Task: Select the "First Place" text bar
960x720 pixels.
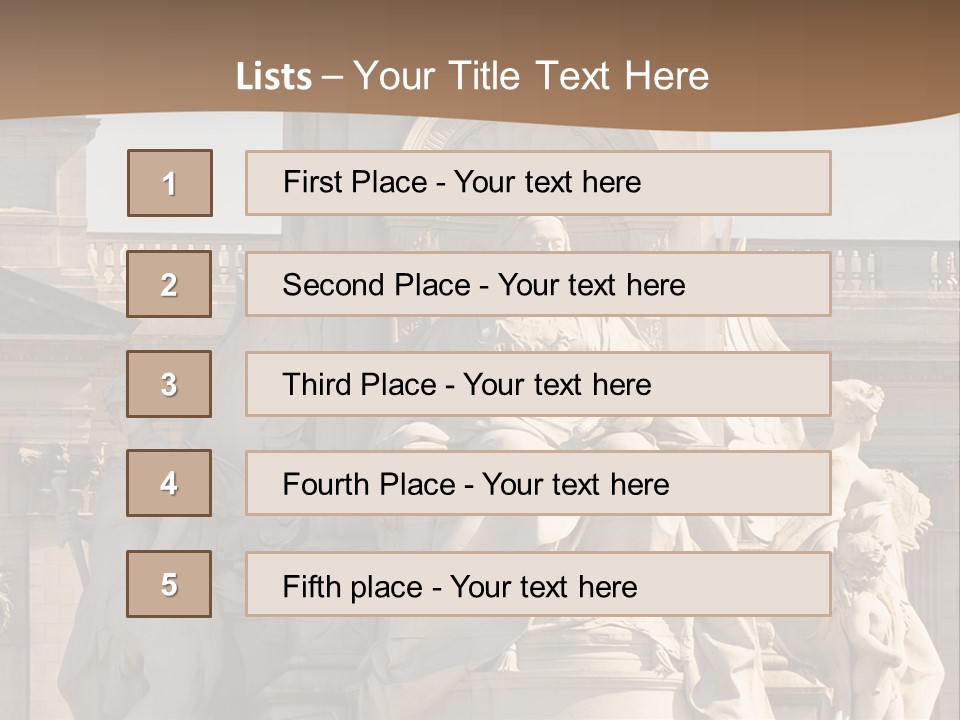Action: pyautogui.click(x=538, y=183)
